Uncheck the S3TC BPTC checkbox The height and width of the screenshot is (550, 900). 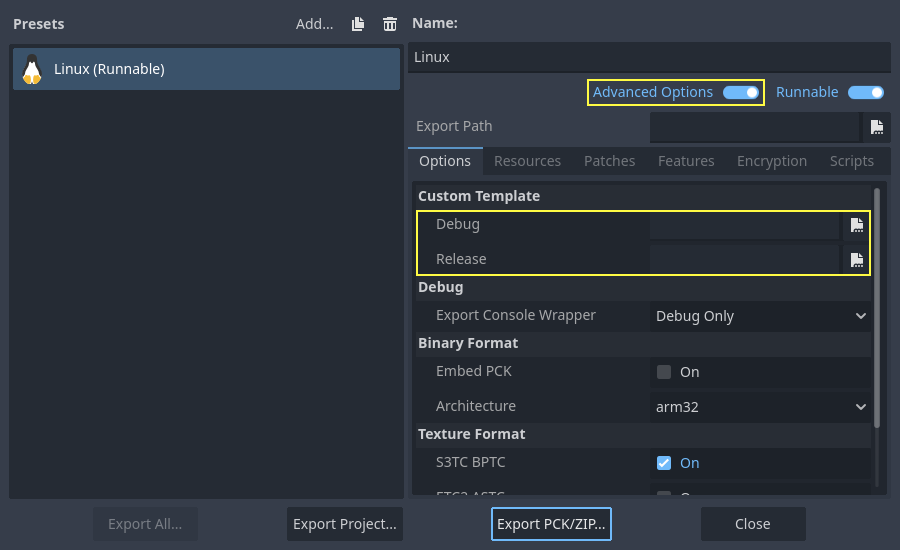click(x=664, y=463)
